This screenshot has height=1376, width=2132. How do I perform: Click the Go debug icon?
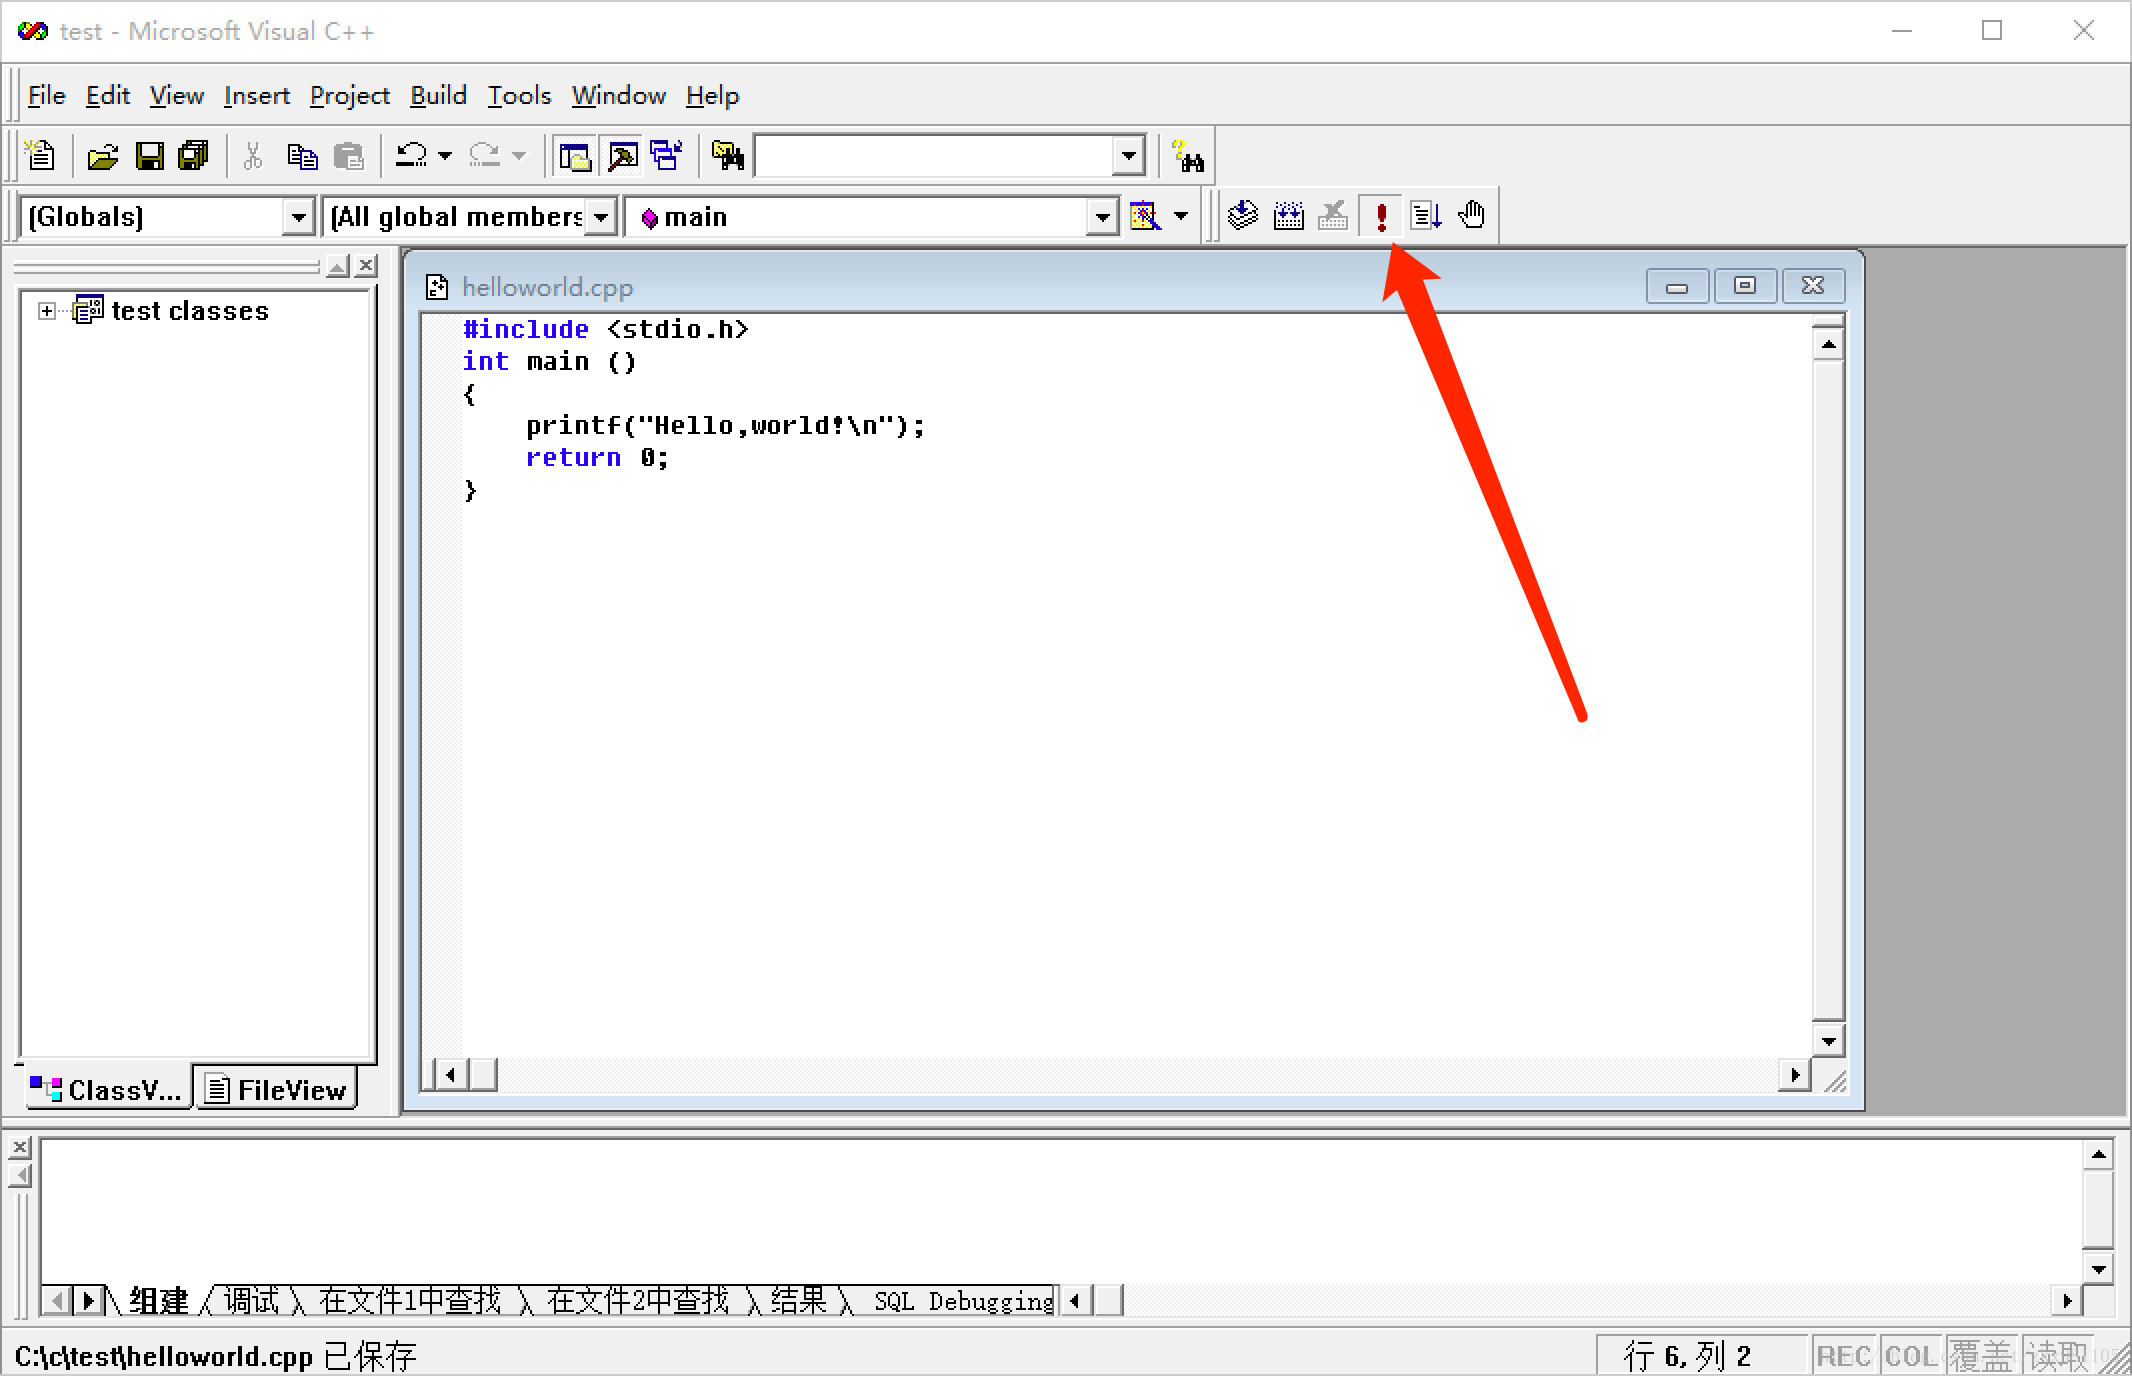click(x=1426, y=216)
